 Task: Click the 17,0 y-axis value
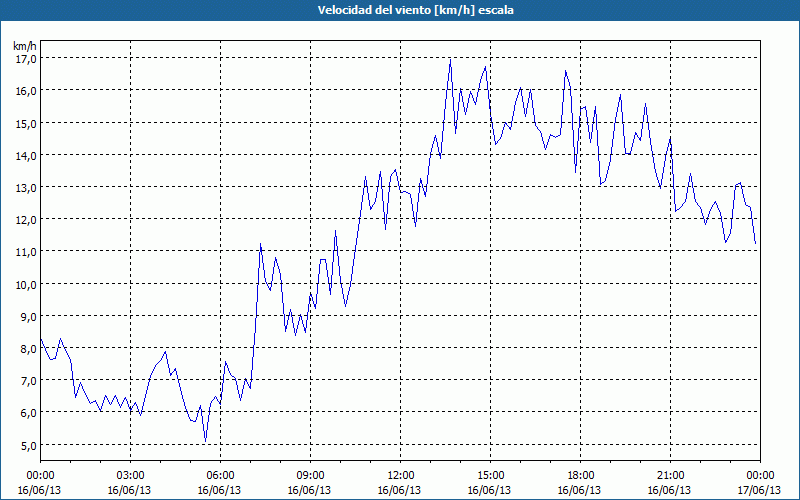point(25,59)
